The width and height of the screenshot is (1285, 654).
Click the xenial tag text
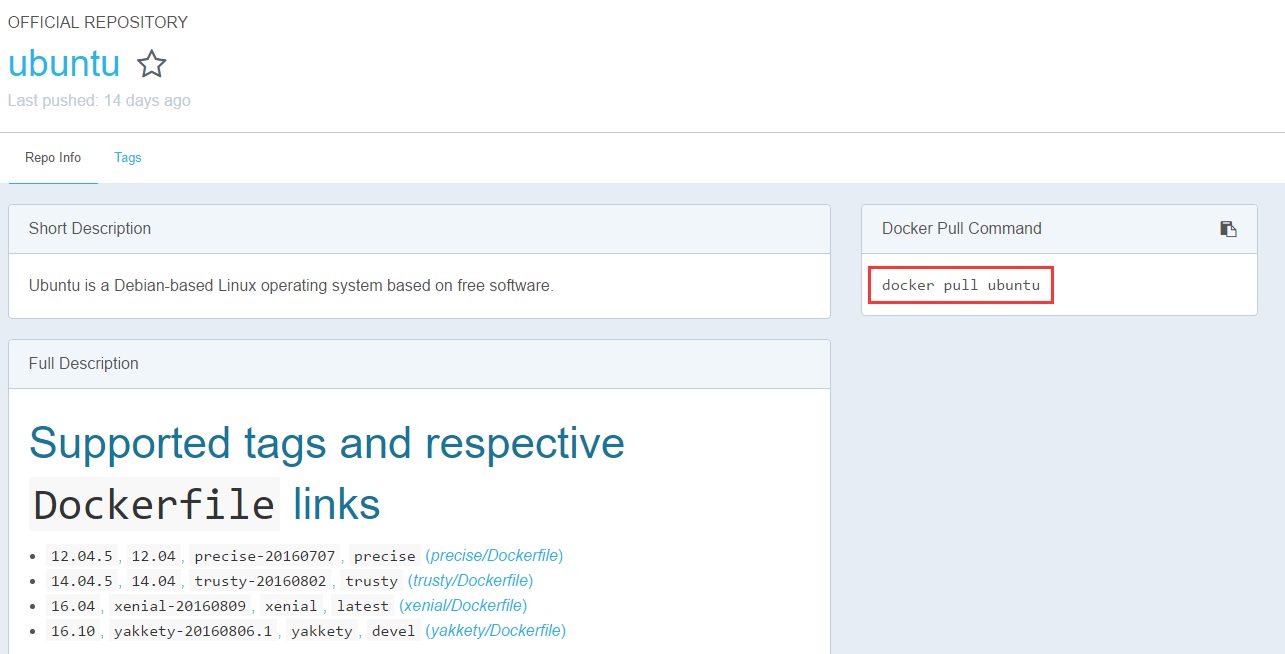pyautogui.click(x=291, y=606)
